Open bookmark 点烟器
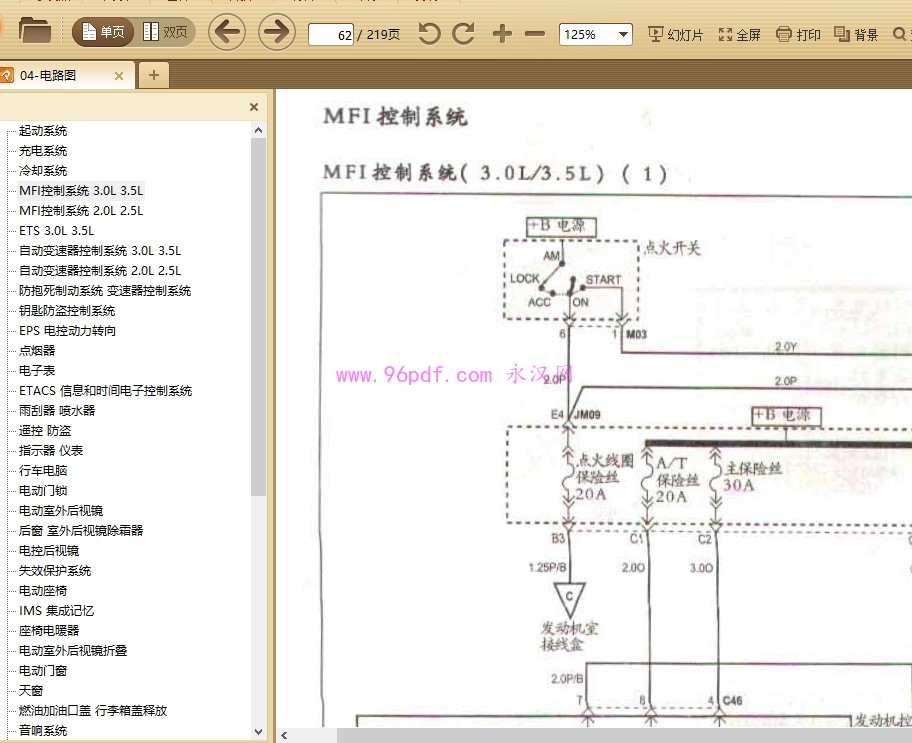Image resolution: width=912 pixels, height=743 pixels. [x=37, y=350]
